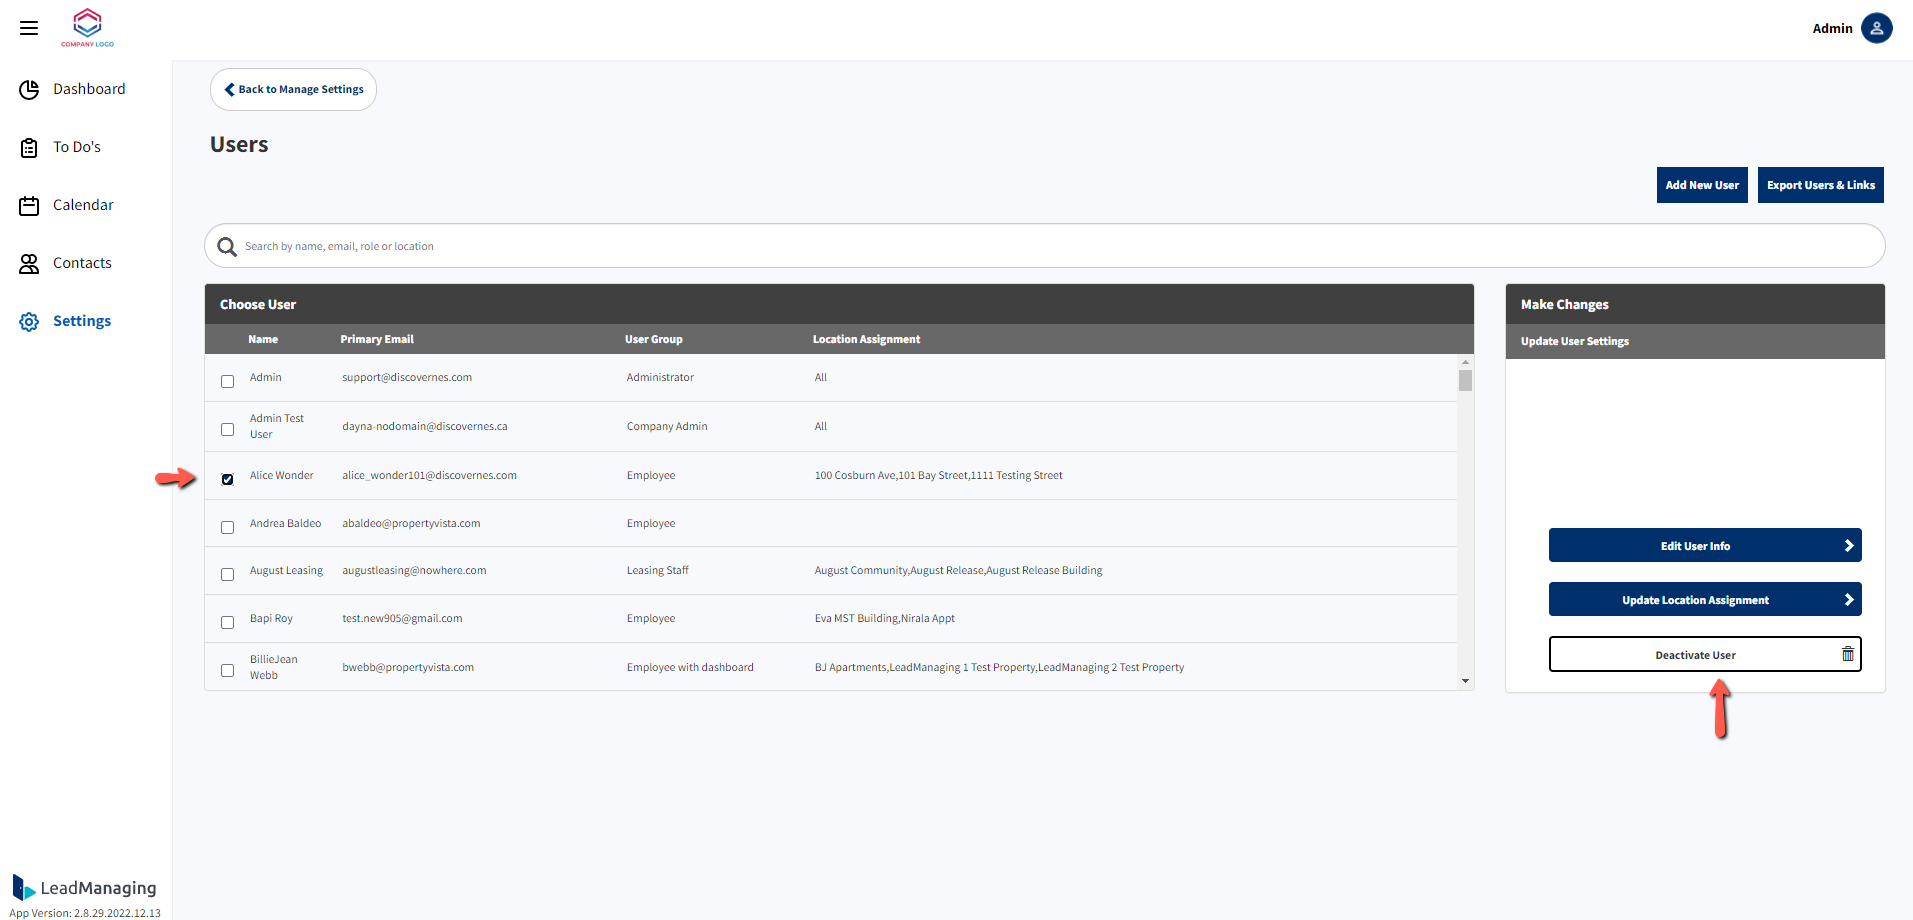Click email dayna-nodomain@discovernes.ca
This screenshot has width=1913, height=920.
(x=425, y=427)
